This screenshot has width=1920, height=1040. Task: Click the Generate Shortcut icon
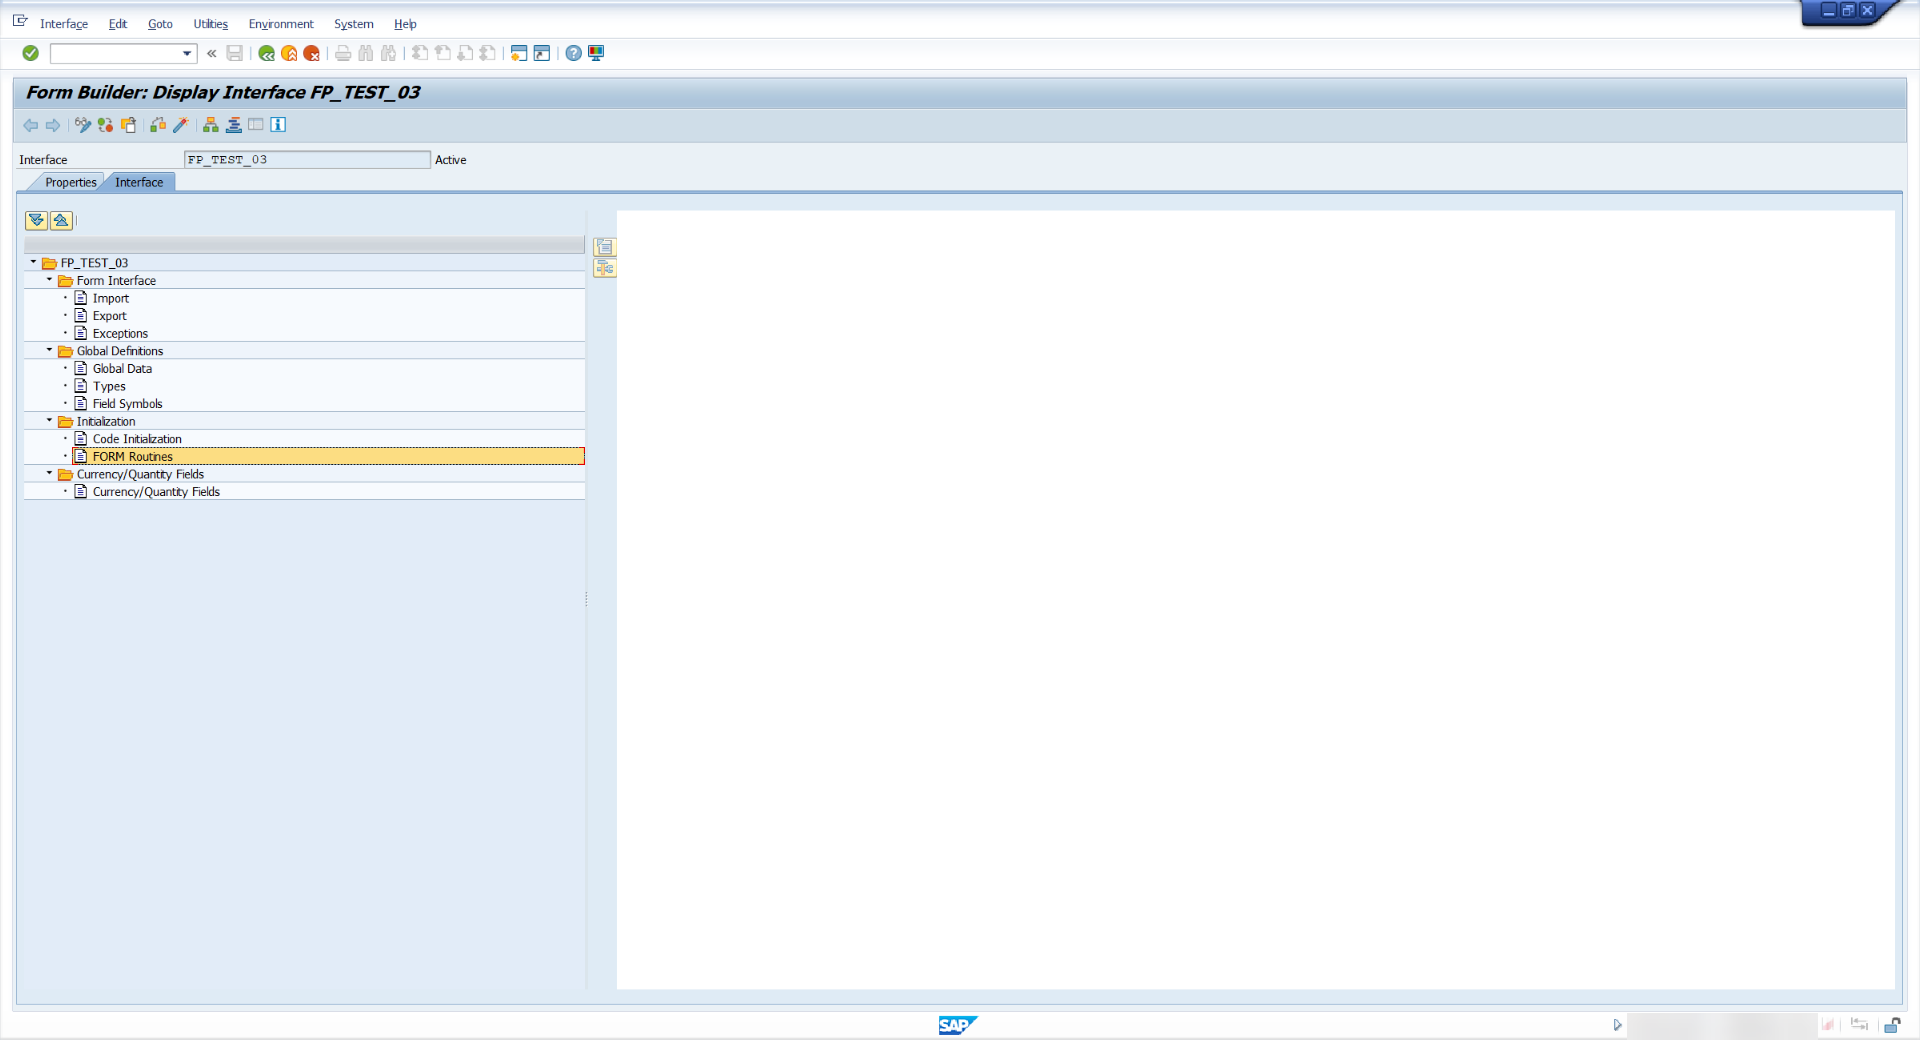tap(542, 53)
